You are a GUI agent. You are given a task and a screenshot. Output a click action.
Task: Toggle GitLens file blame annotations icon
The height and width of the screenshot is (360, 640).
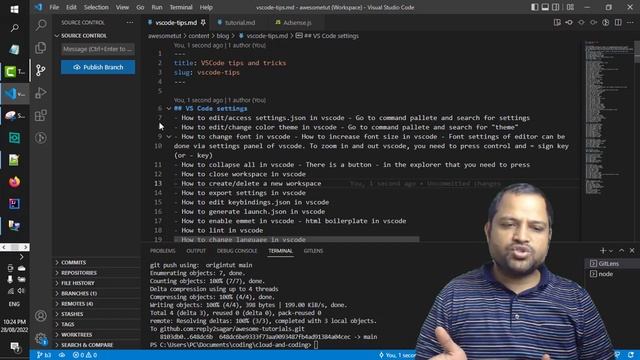[606, 22]
